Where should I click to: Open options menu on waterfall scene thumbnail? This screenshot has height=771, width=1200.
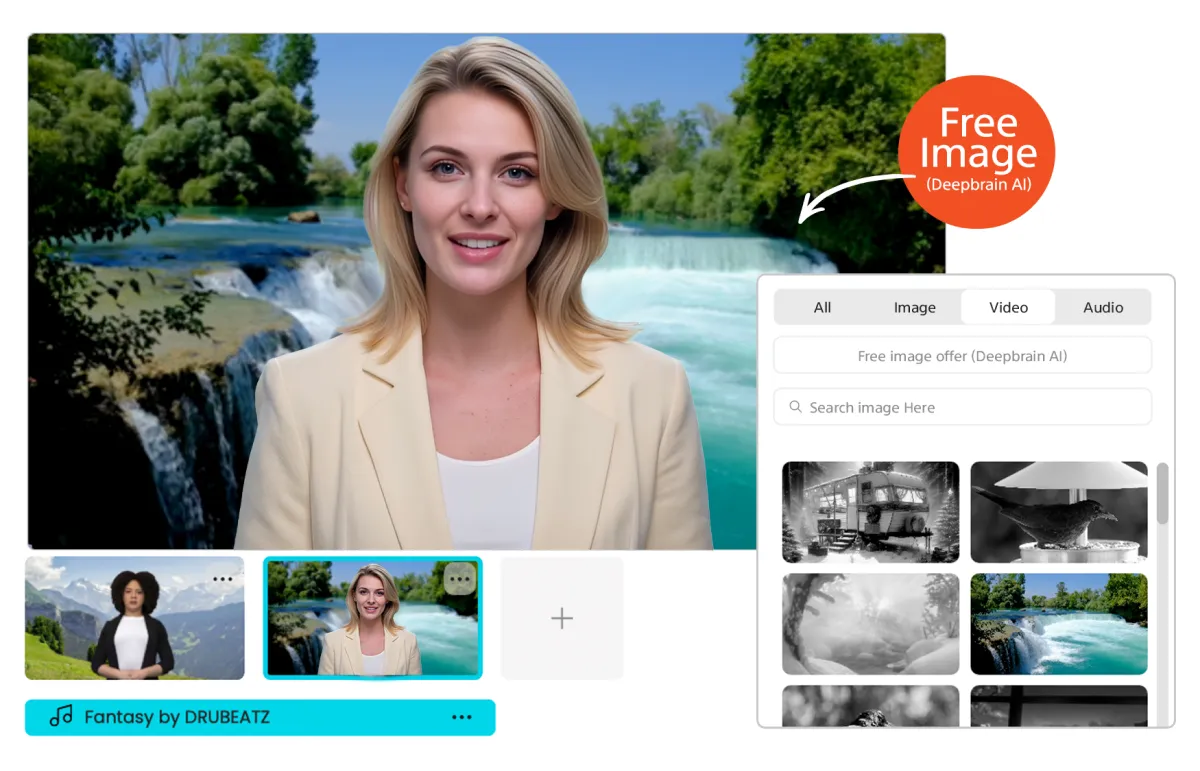(x=459, y=577)
